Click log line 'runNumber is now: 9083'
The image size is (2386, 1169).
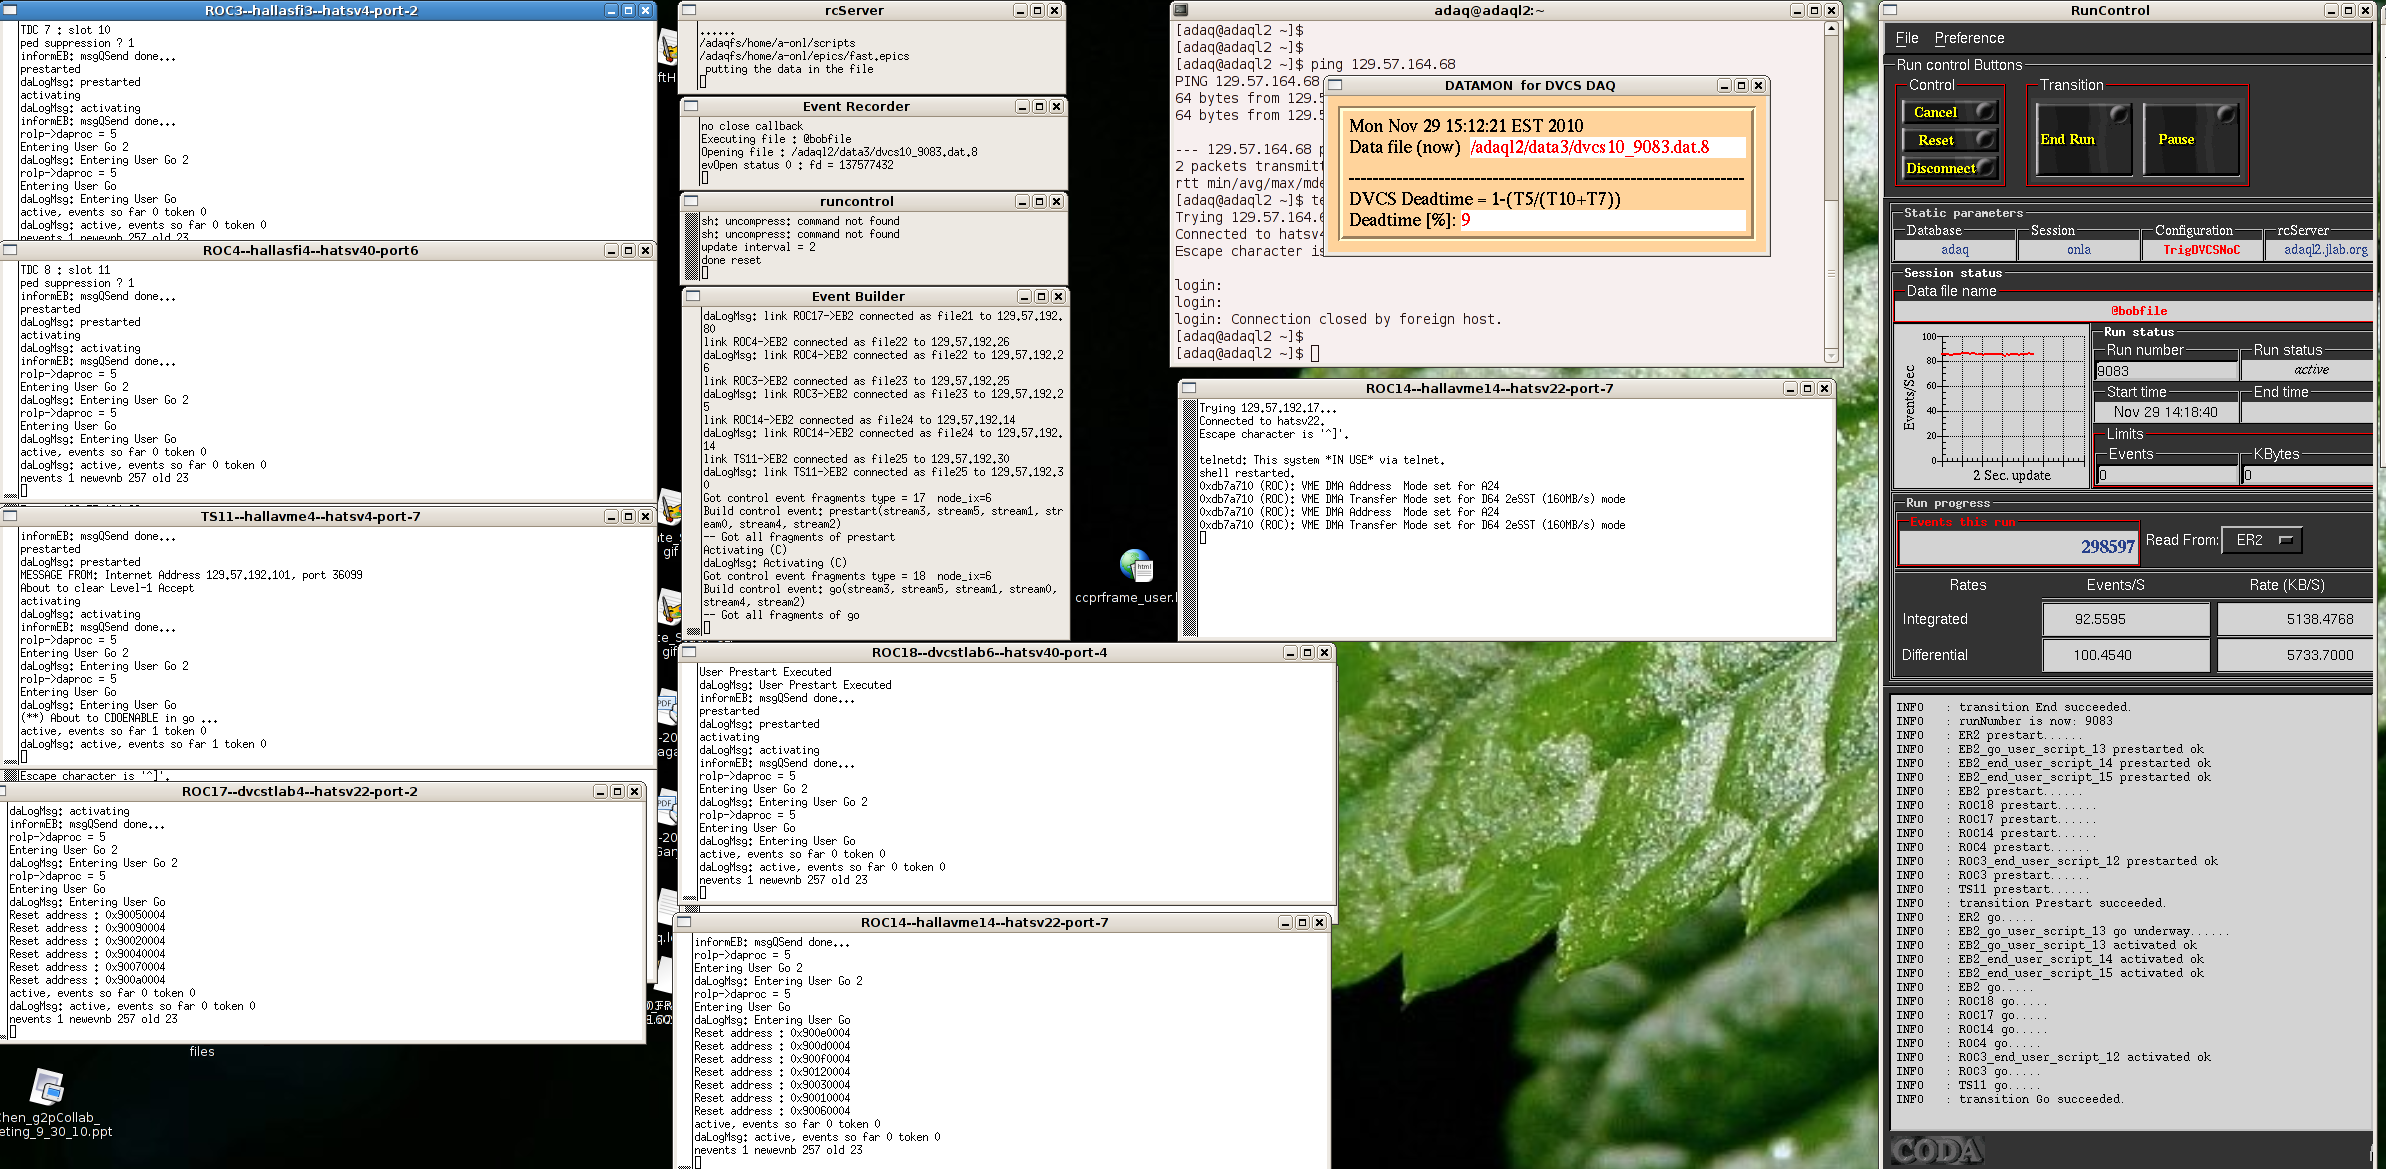(2035, 721)
